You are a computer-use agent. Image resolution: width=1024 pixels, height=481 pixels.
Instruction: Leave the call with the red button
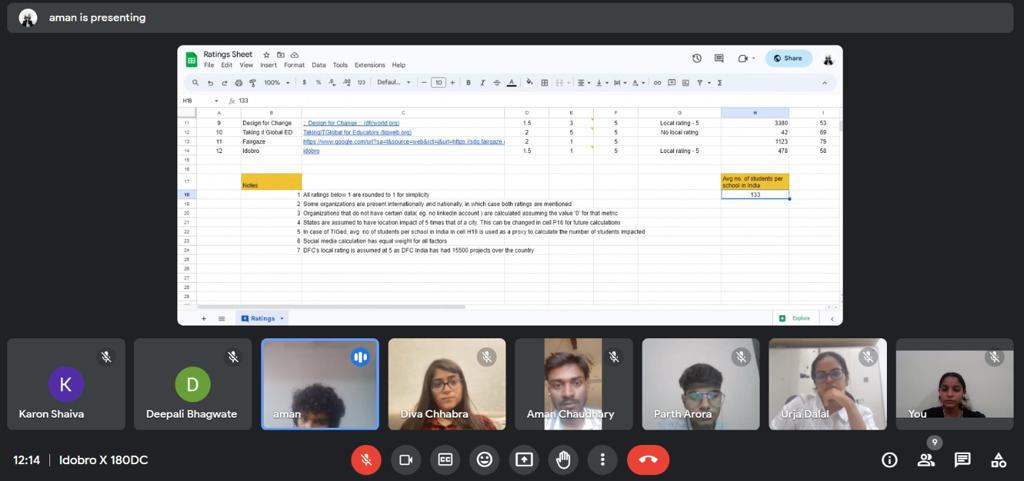point(648,460)
